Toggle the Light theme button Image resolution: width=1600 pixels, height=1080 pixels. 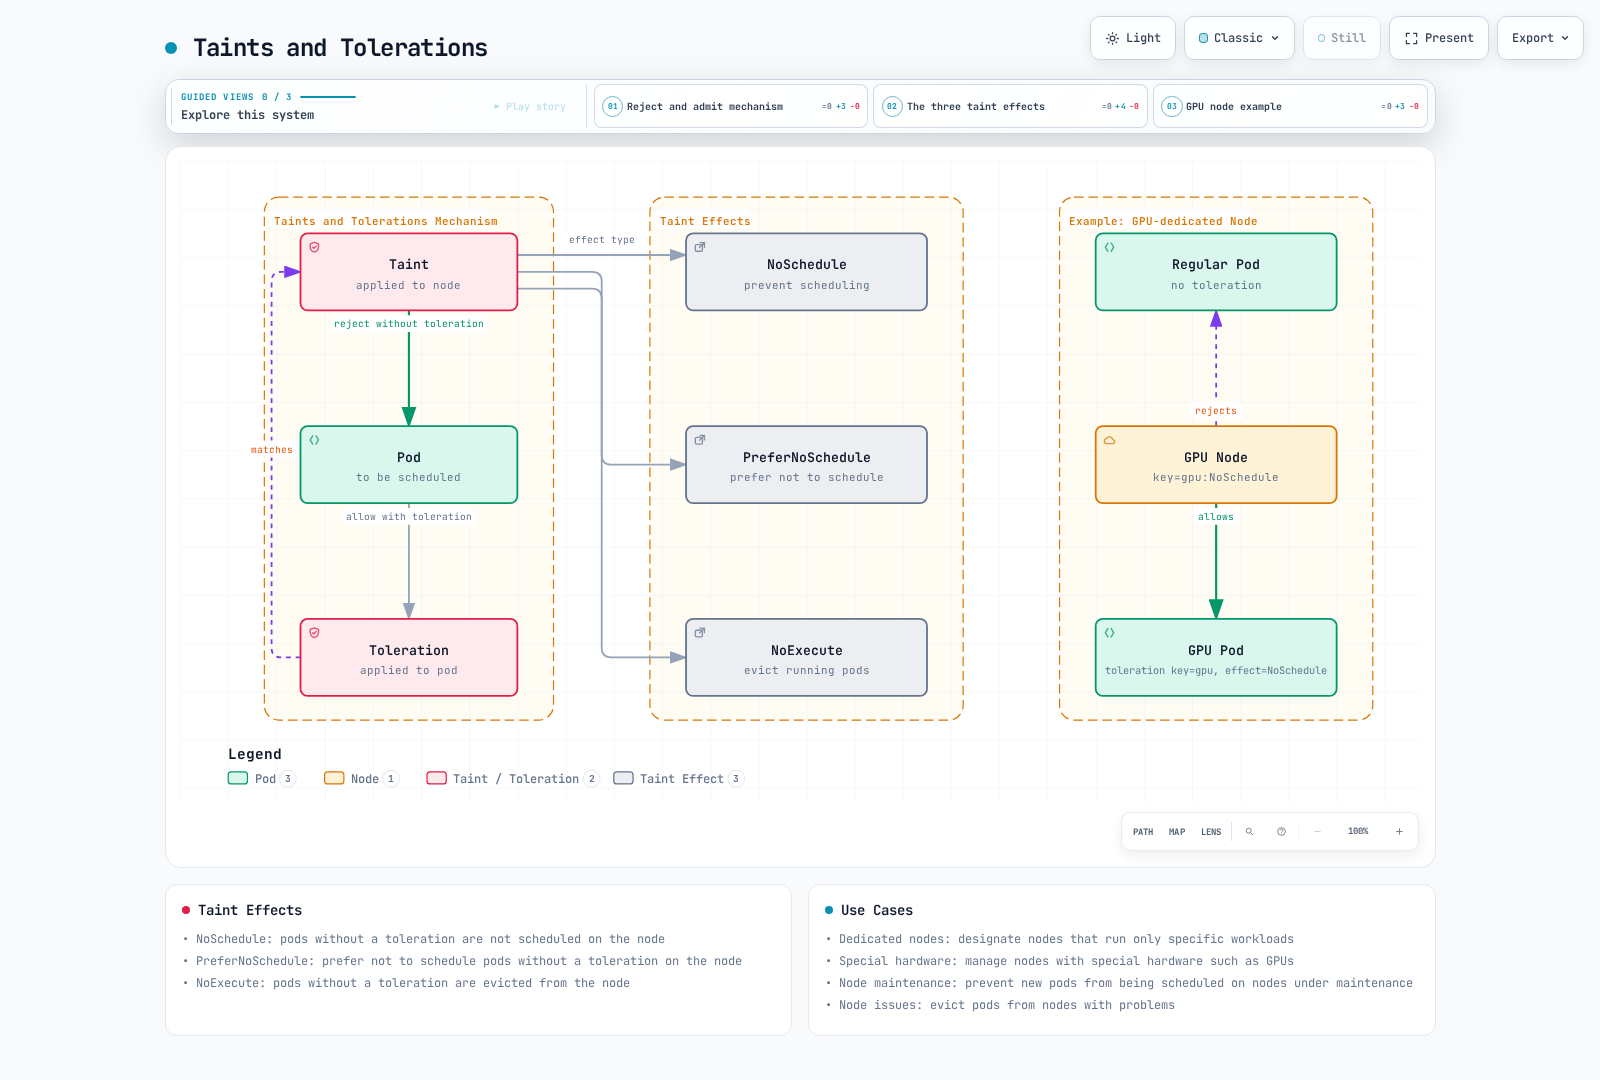click(x=1133, y=38)
